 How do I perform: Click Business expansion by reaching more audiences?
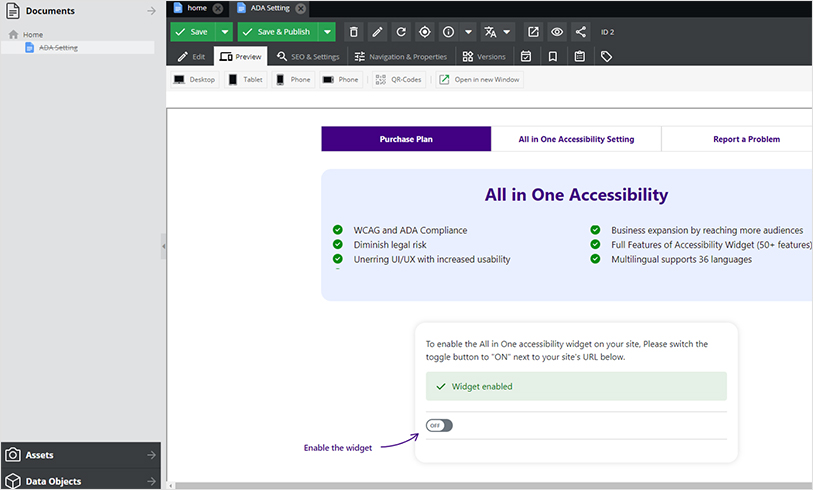(x=707, y=230)
